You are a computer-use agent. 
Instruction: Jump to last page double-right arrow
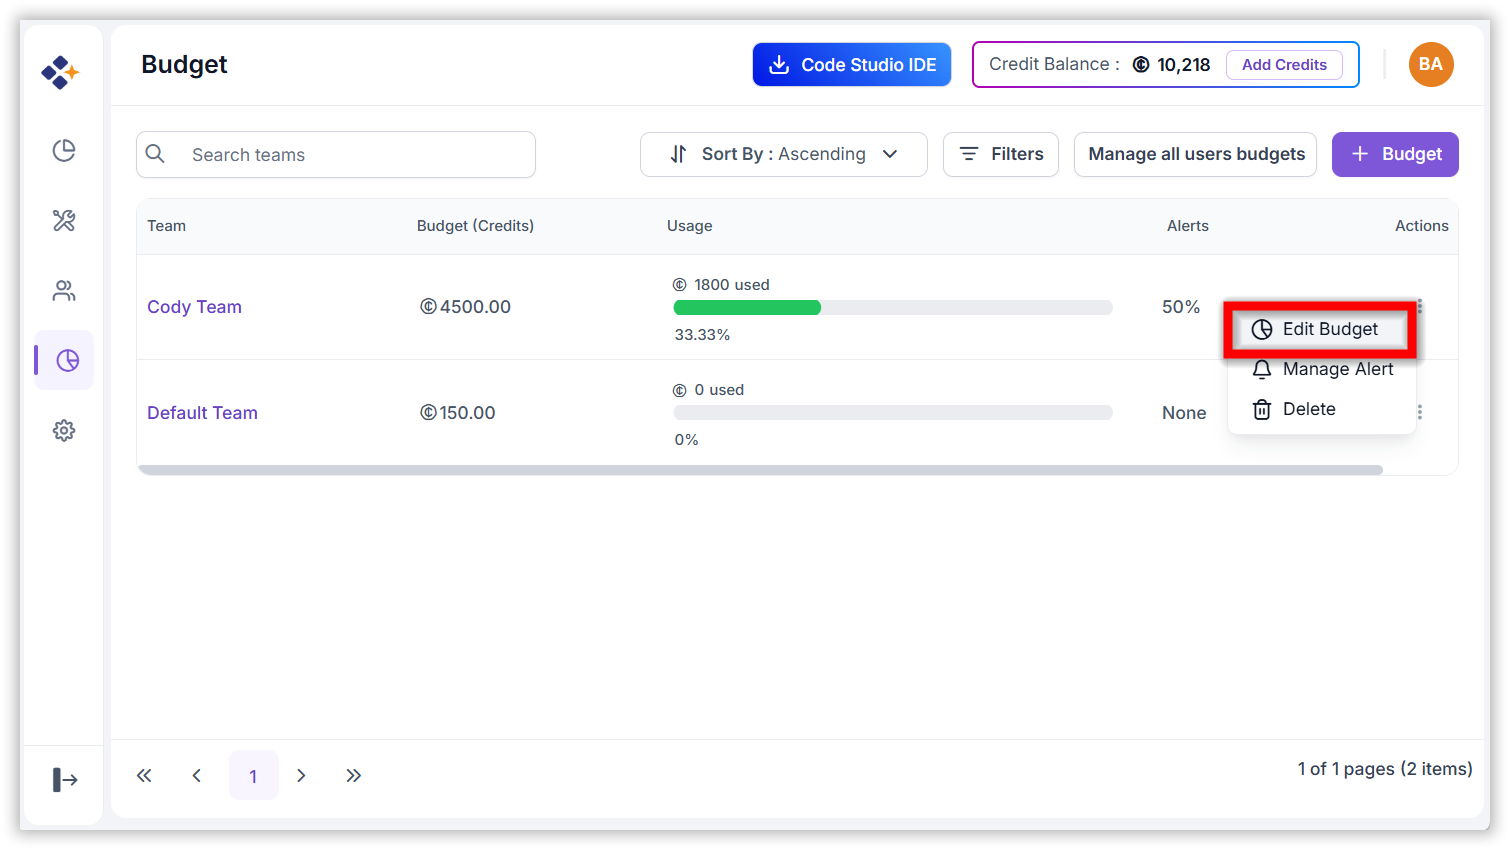[353, 775]
